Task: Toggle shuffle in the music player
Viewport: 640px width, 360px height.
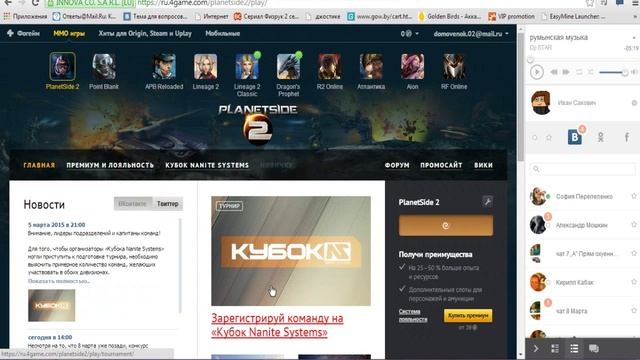Action: [590, 72]
